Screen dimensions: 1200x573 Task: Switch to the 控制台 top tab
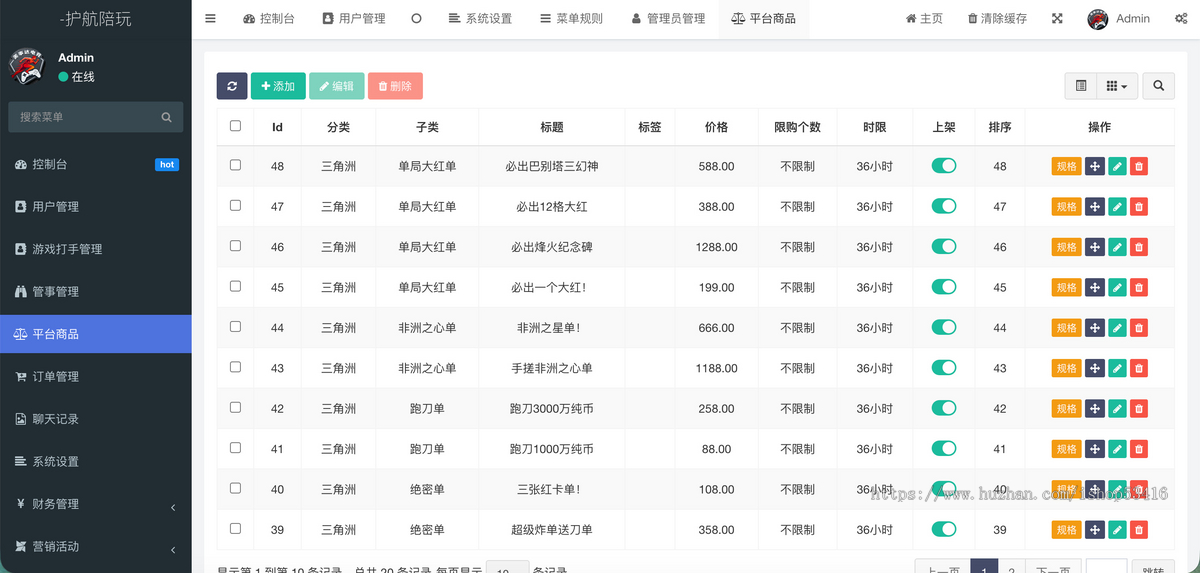[x=269, y=18]
